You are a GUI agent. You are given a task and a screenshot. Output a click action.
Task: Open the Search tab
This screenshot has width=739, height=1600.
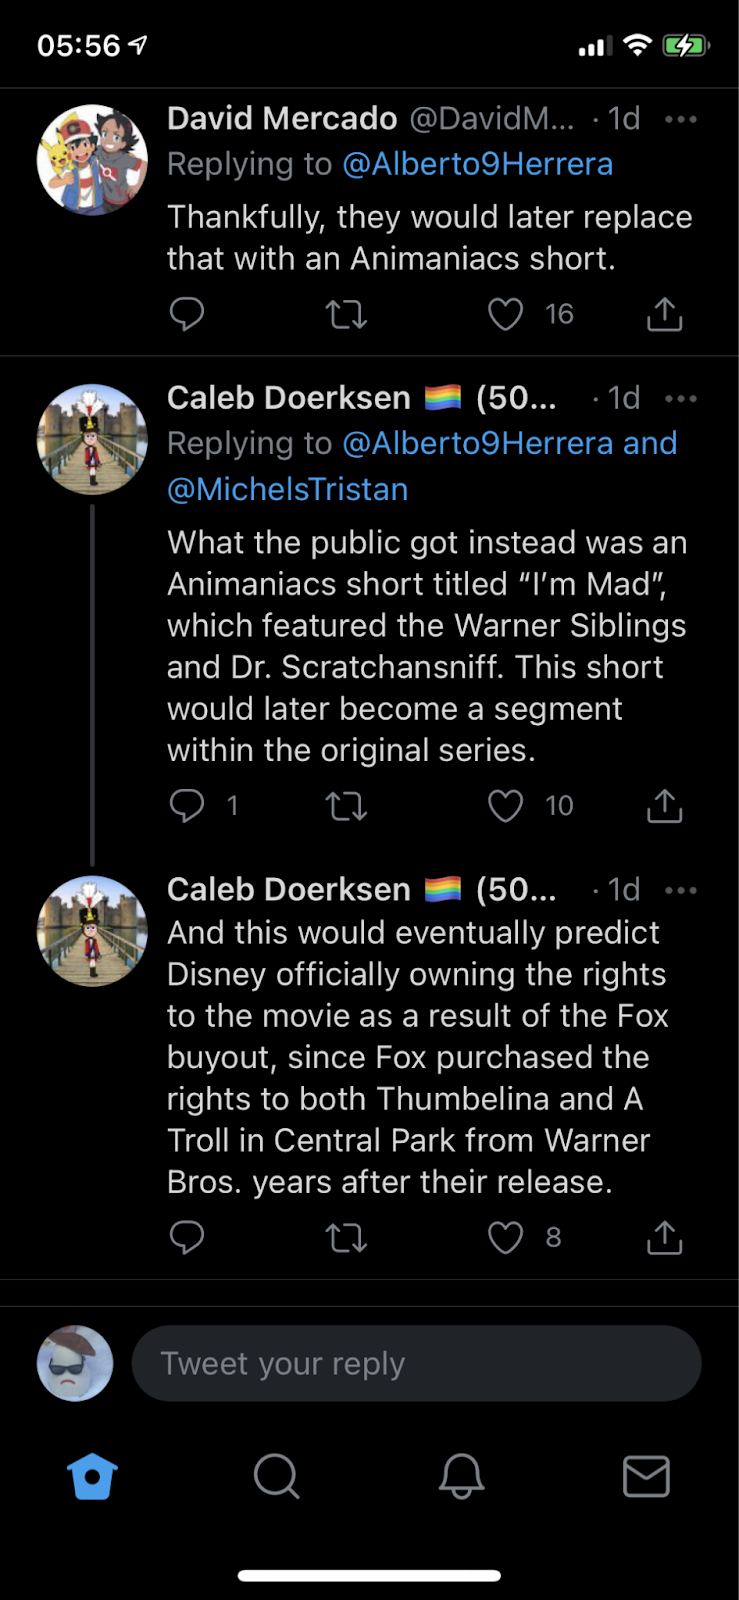click(277, 1476)
